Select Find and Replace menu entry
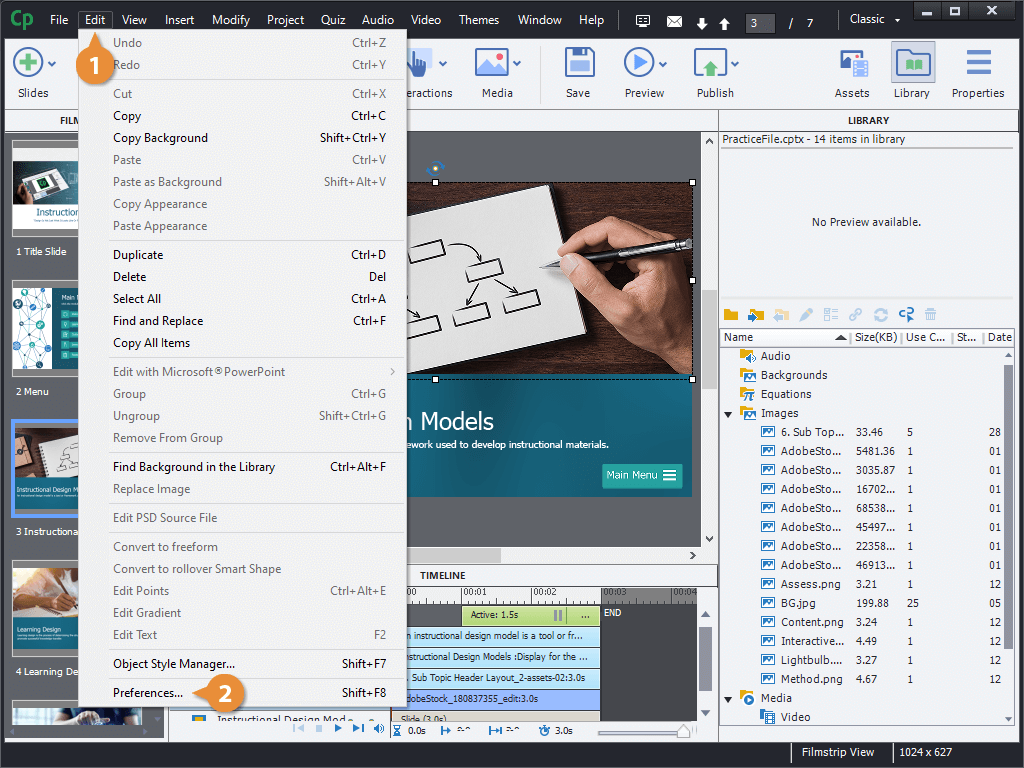 point(158,321)
